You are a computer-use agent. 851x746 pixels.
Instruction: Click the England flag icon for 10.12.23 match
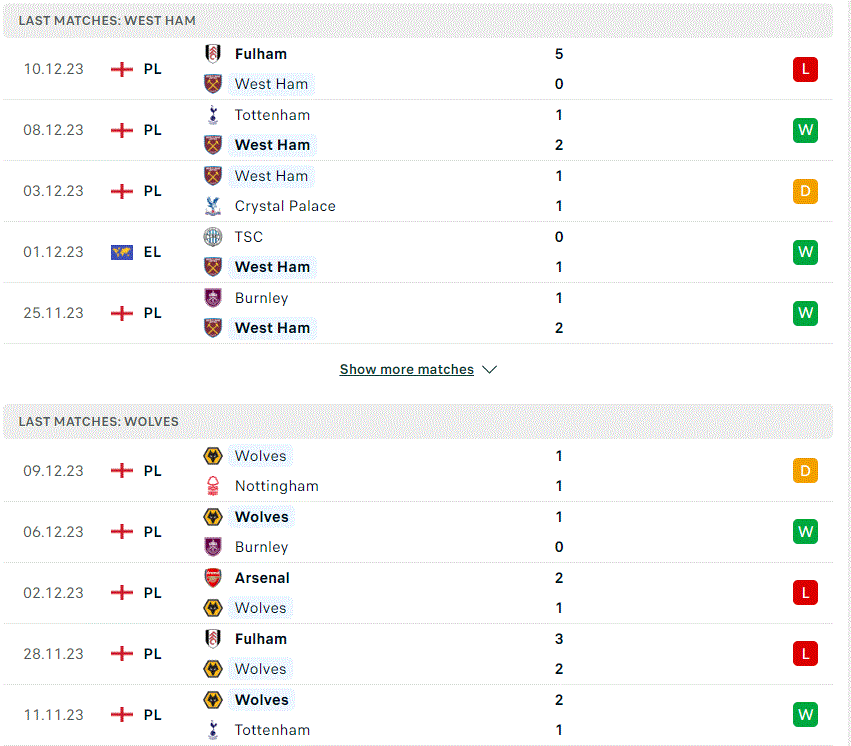click(122, 69)
